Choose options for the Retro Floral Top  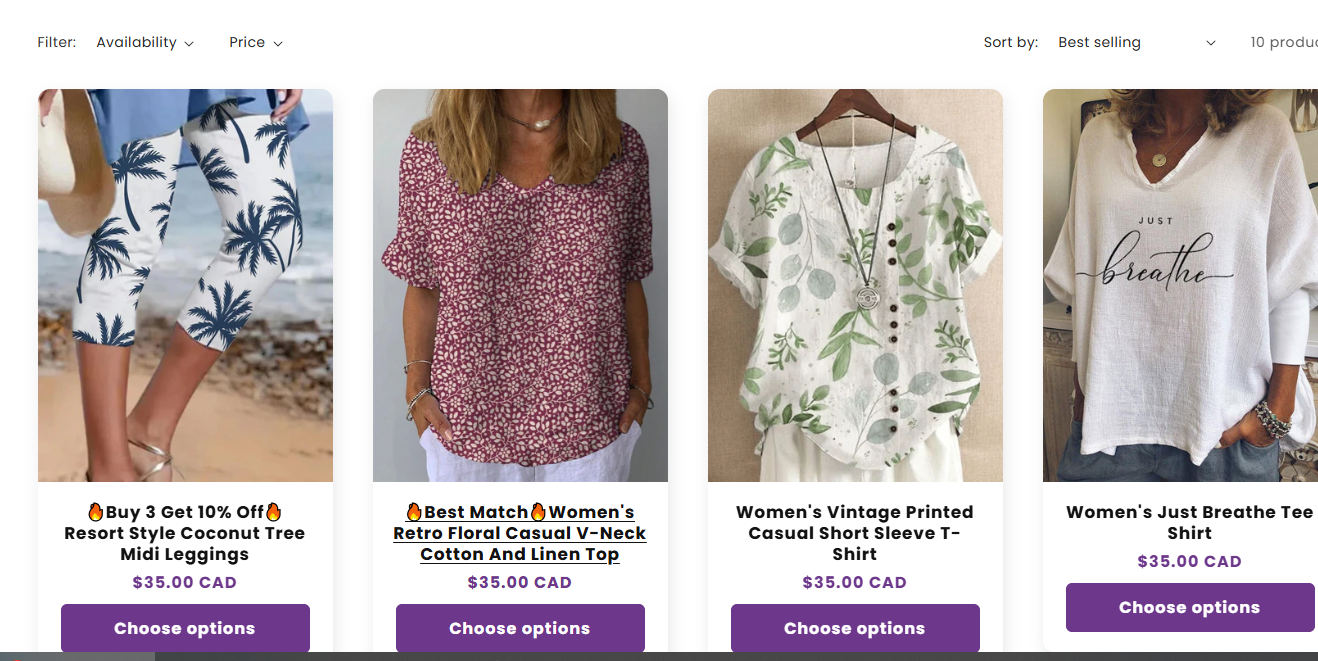520,628
